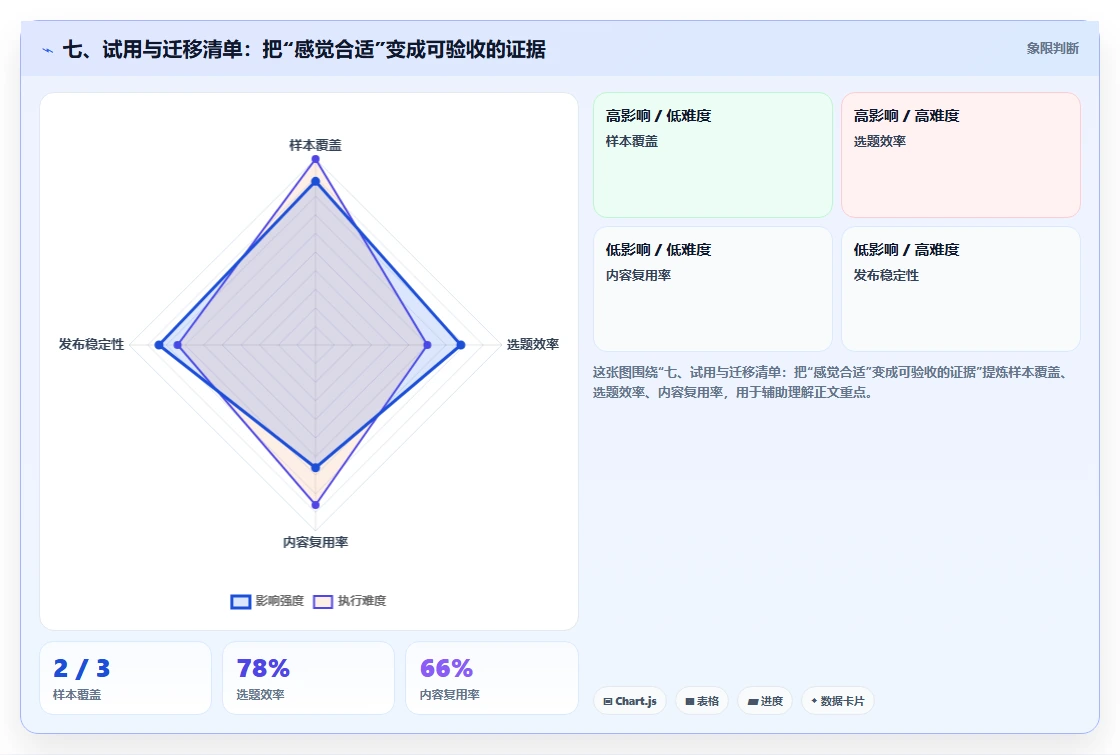The height and width of the screenshot is (755, 1120).
Task: Click the 象限判断 label in header
Action: (1052, 49)
